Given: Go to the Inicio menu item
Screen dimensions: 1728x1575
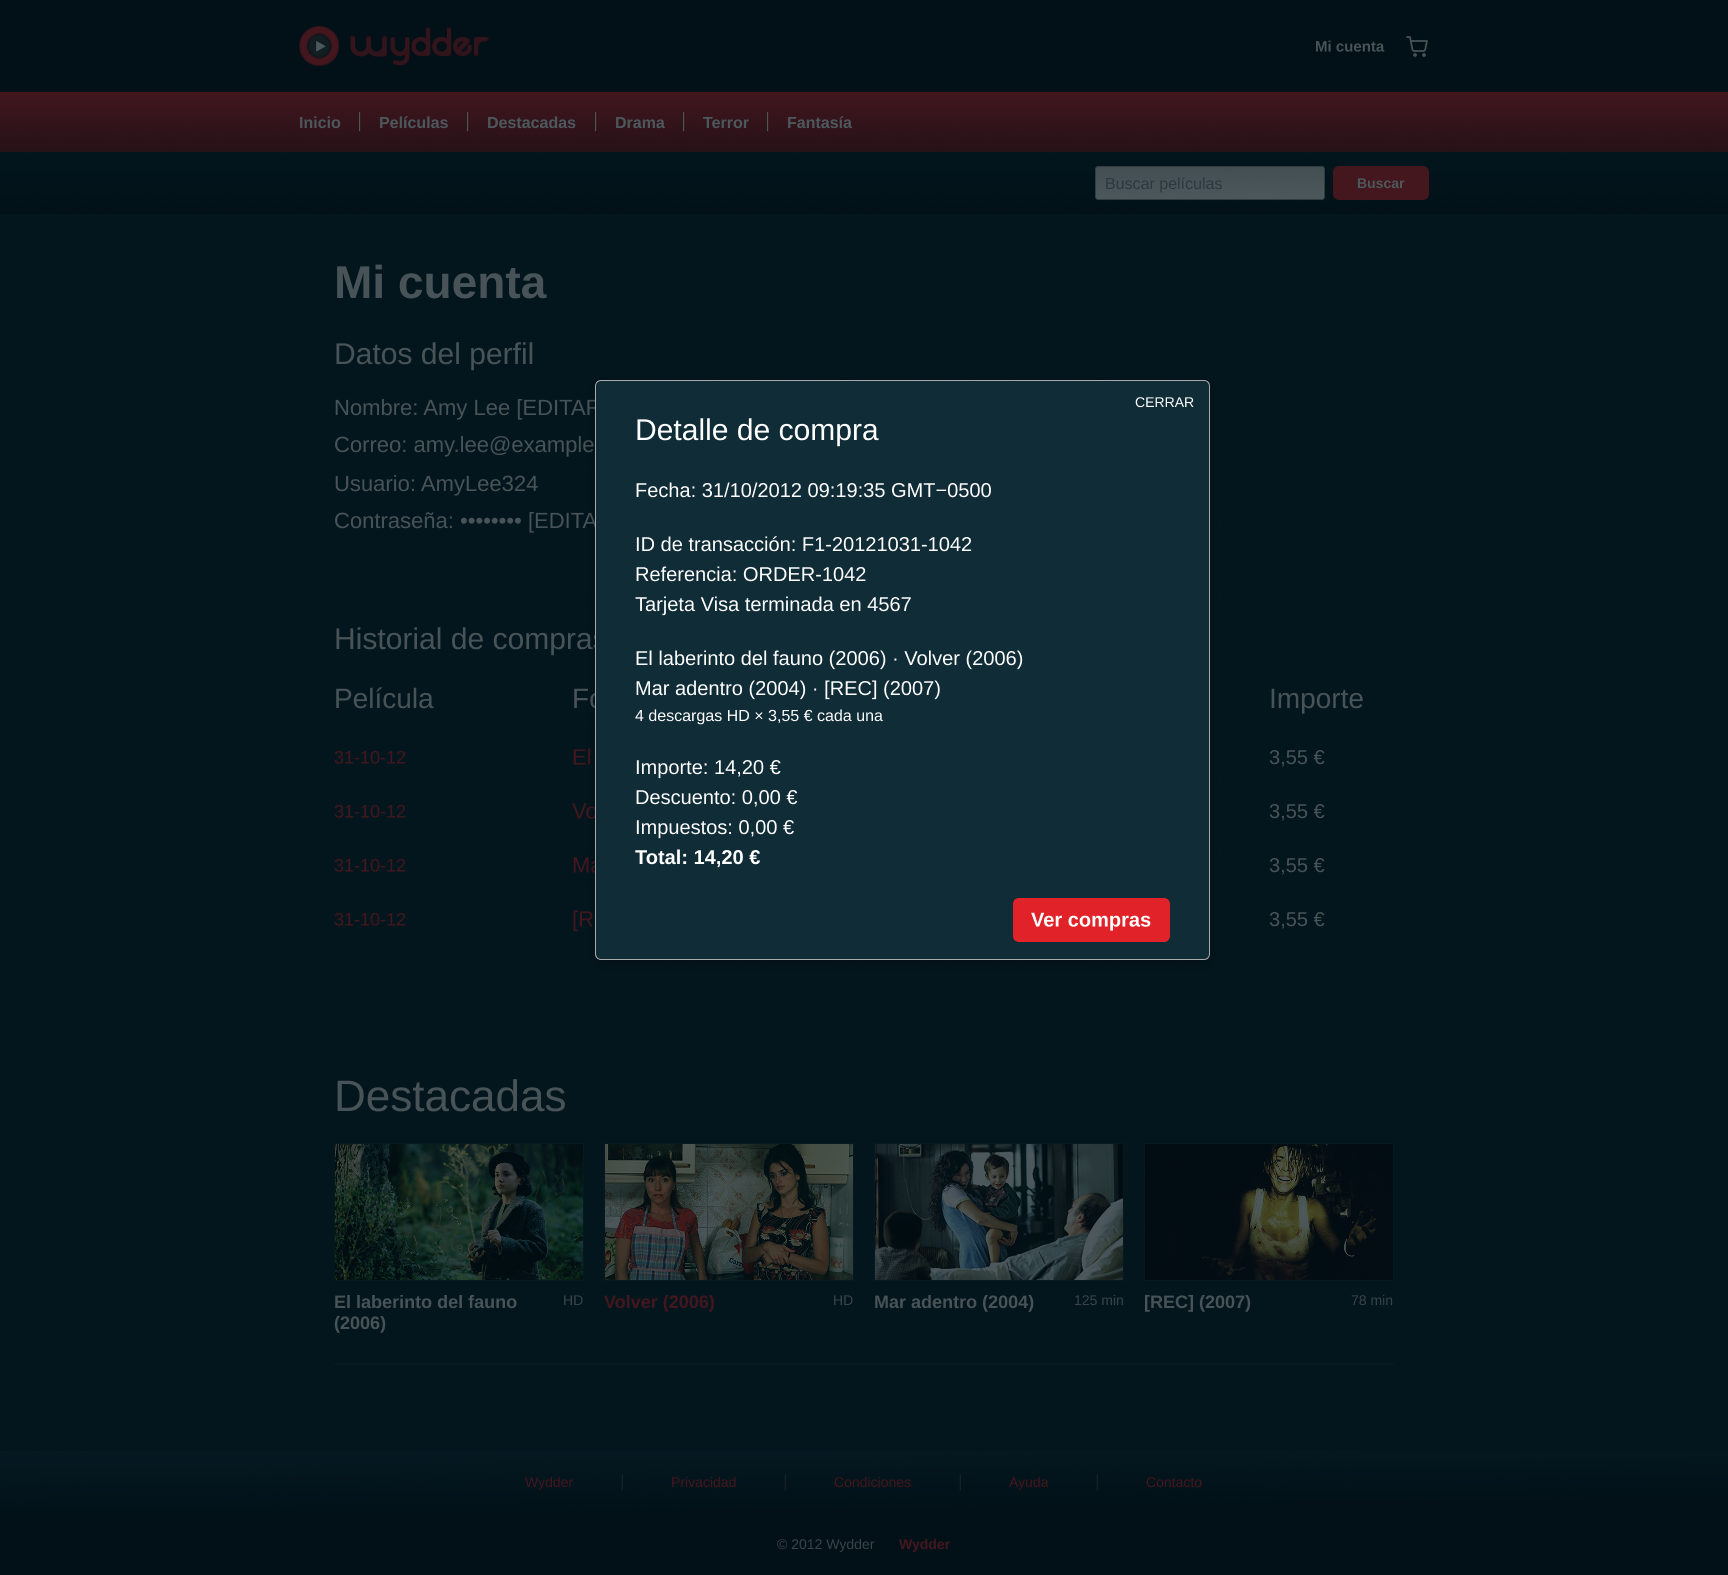Looking at the screenshot, I should click(x=320, y=122).
